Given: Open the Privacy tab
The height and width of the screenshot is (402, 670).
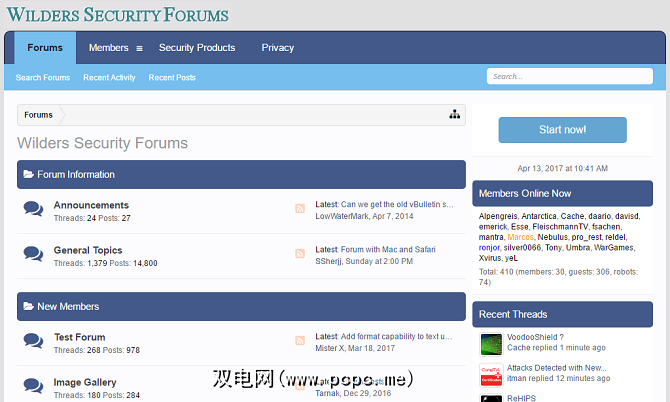Looking at the screenshot, I should [x=278, y=47].
